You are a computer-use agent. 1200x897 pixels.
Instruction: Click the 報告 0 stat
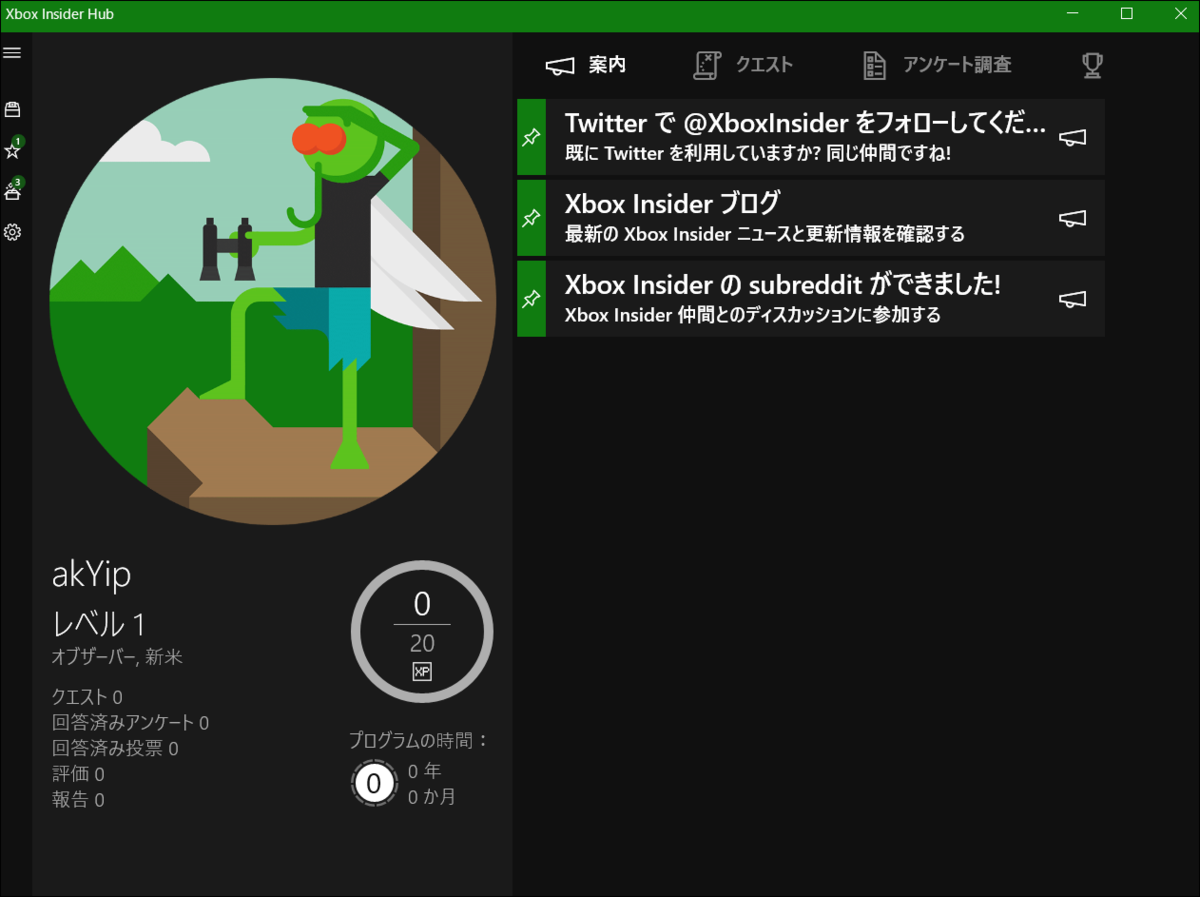78,800
